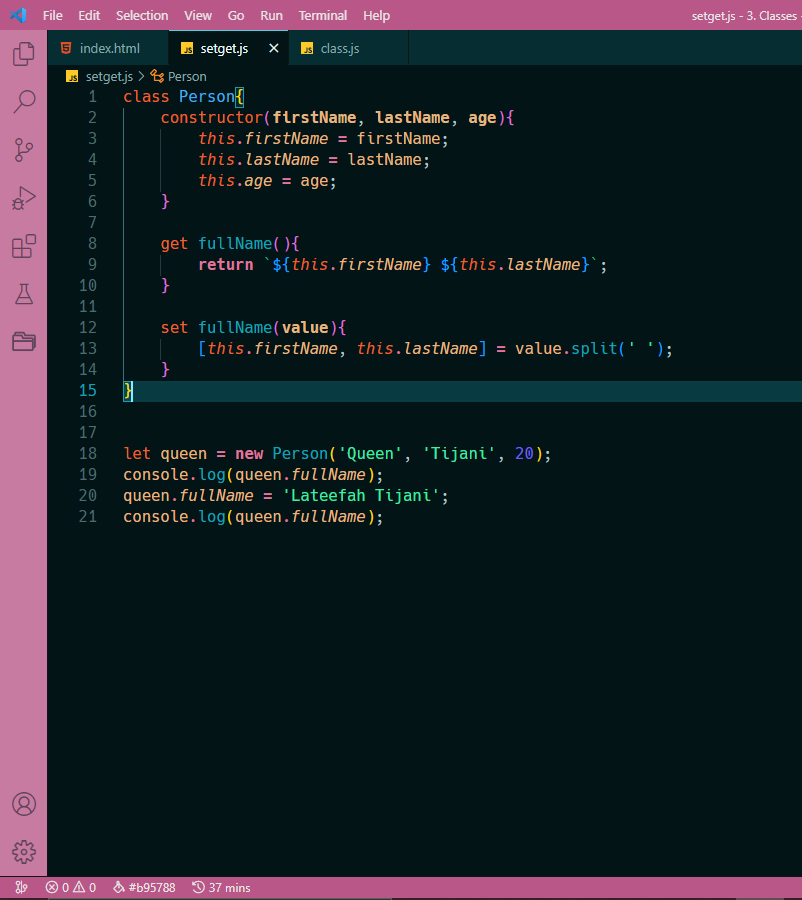The height and width of the screenshot is (900, 802).
Task: Click the #b95788 color status item
Action: (x=144, y=887)
